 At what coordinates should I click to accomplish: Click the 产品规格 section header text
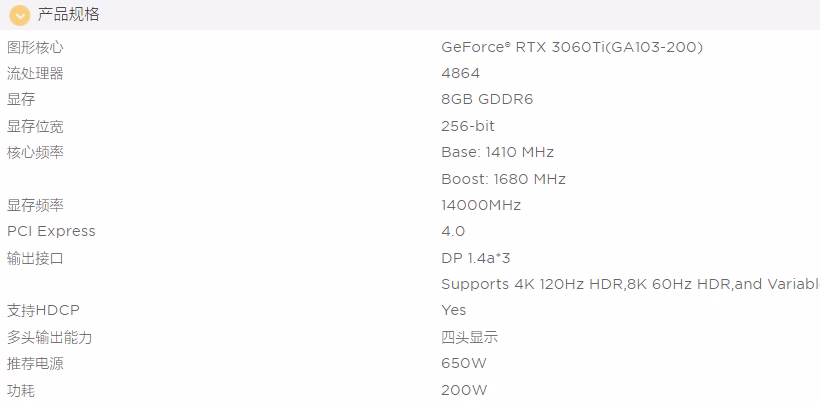click(x=68, y=15)
